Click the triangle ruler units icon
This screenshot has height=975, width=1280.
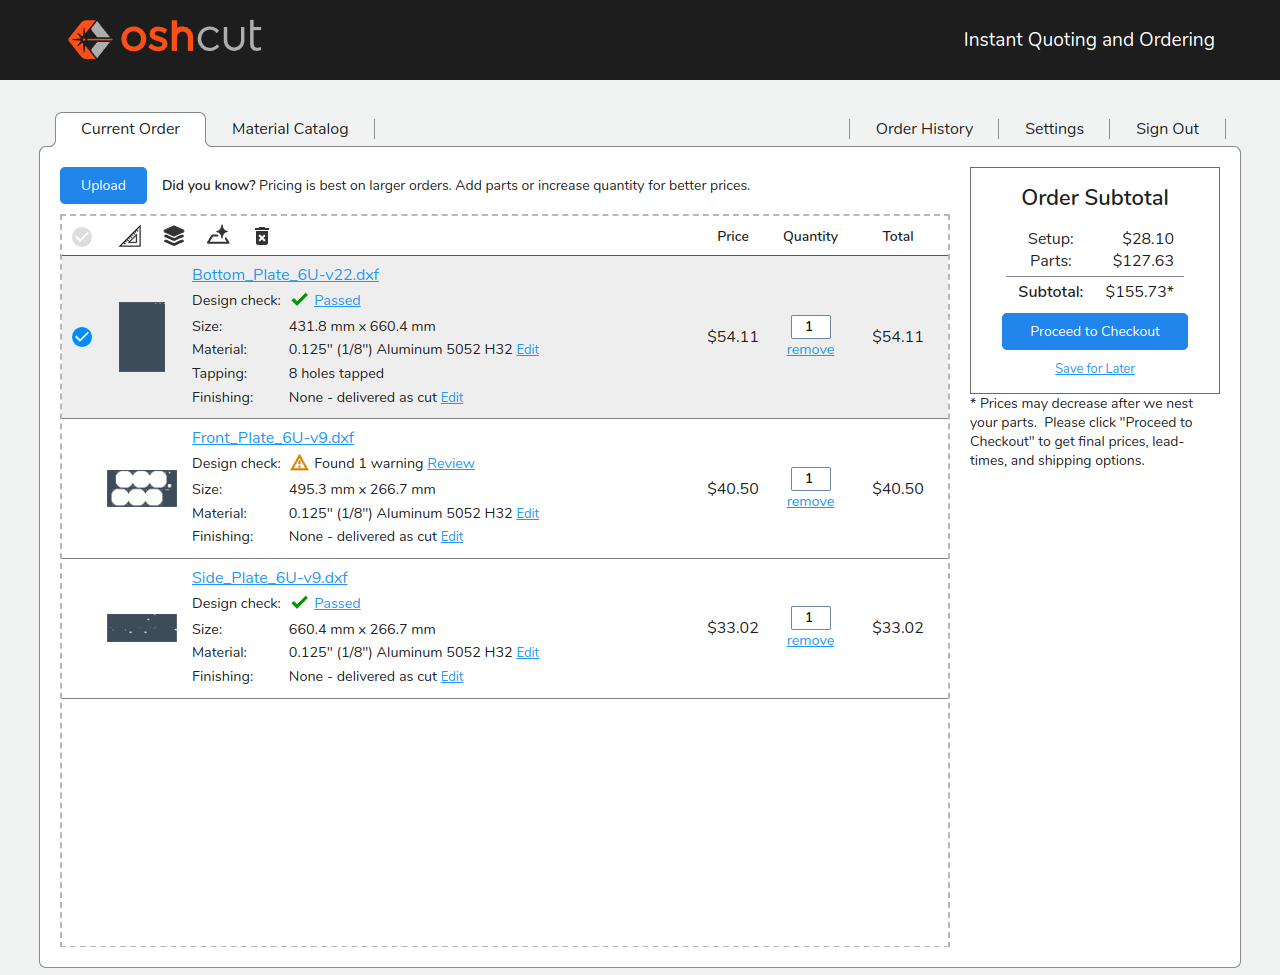click(x=130, y=236)
